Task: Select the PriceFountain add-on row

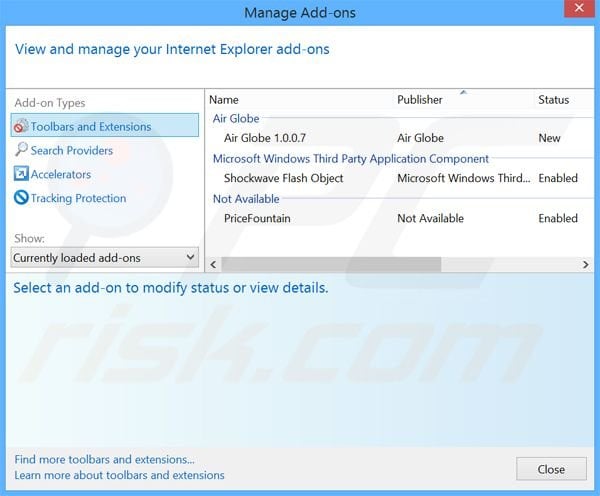Action: point(400,218)
